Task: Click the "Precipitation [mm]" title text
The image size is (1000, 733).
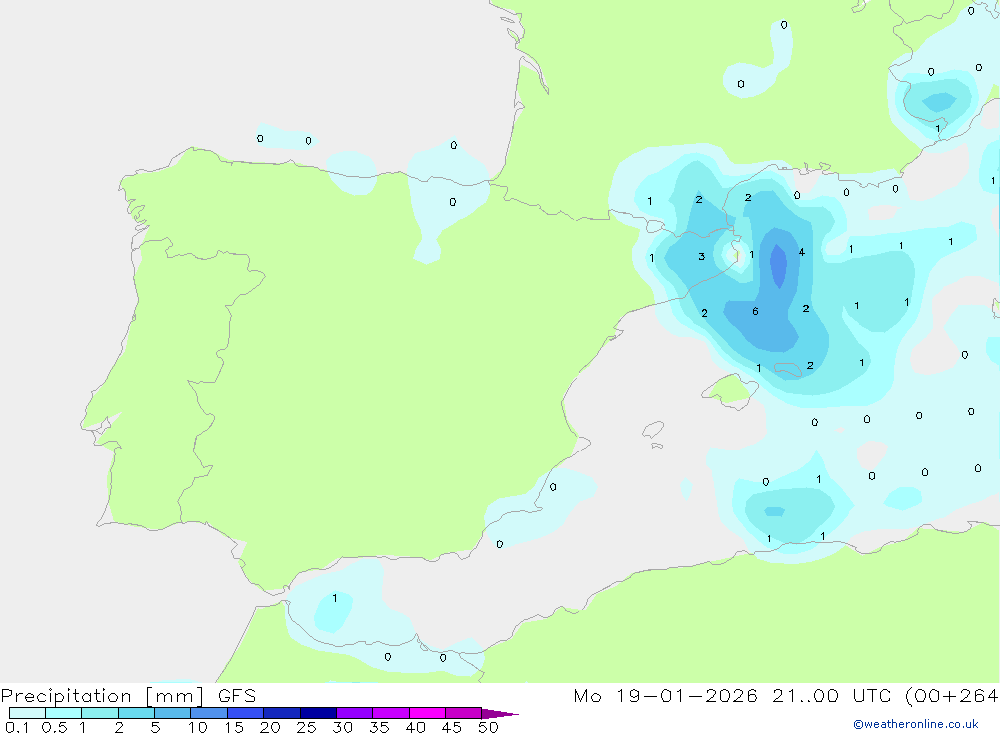Action: [x=102, y=696]
